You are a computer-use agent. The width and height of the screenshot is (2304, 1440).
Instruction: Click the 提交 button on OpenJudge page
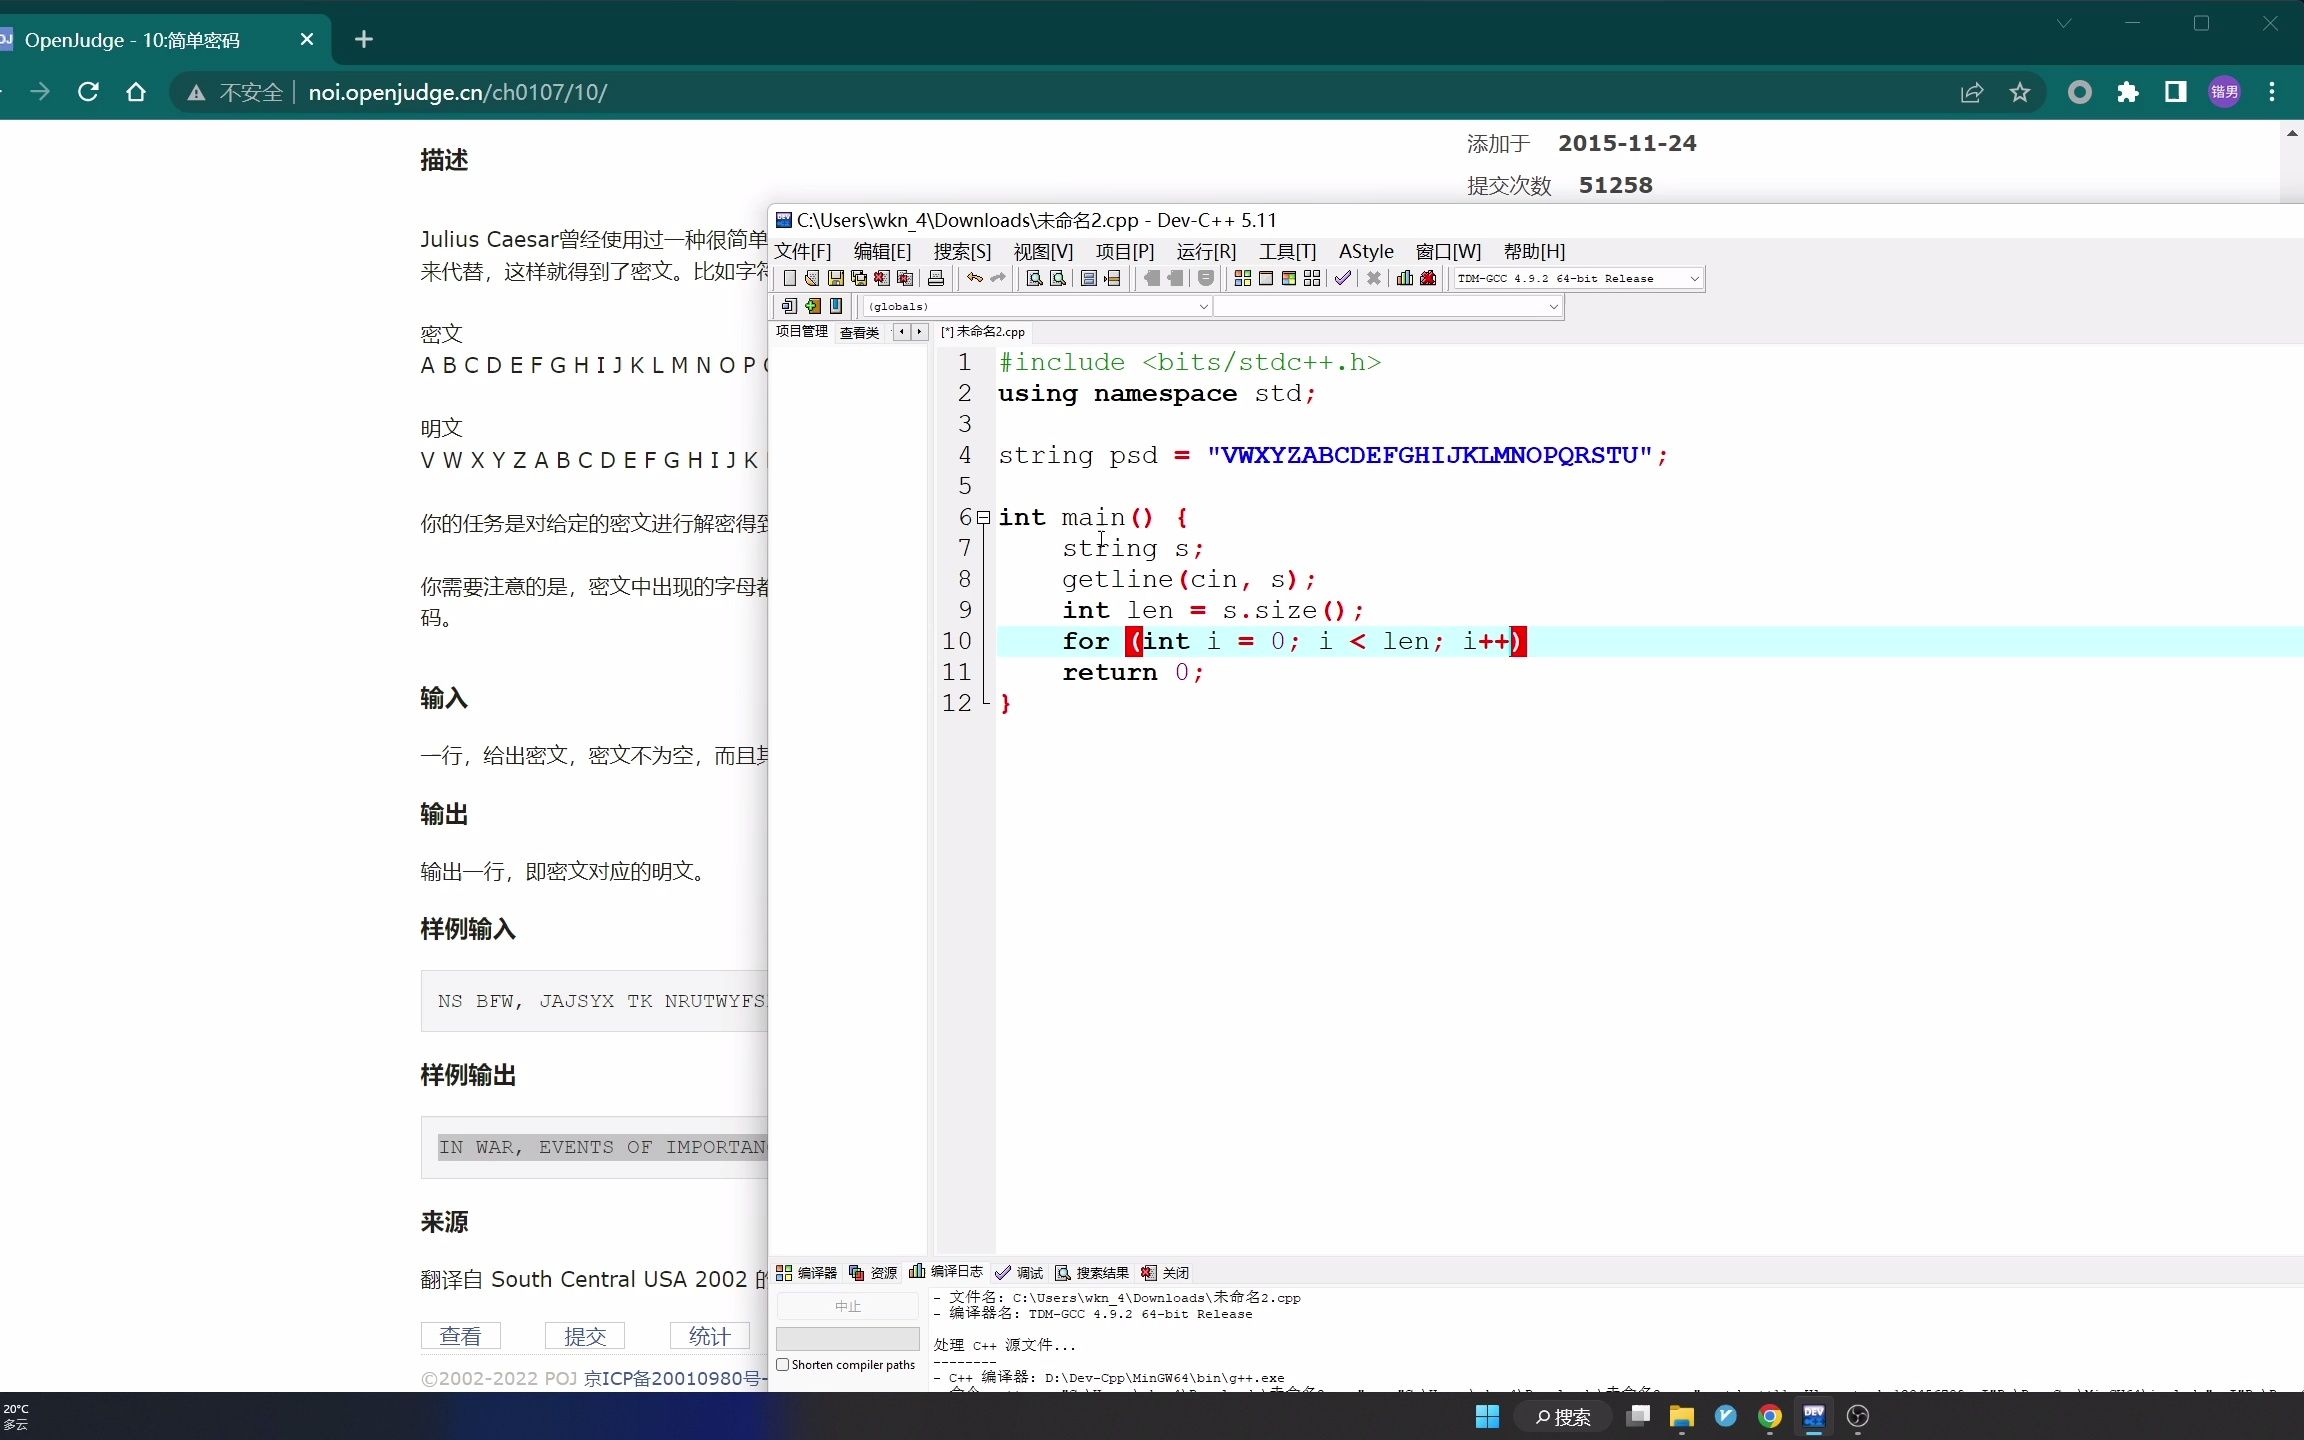[x=585, y=1336]
